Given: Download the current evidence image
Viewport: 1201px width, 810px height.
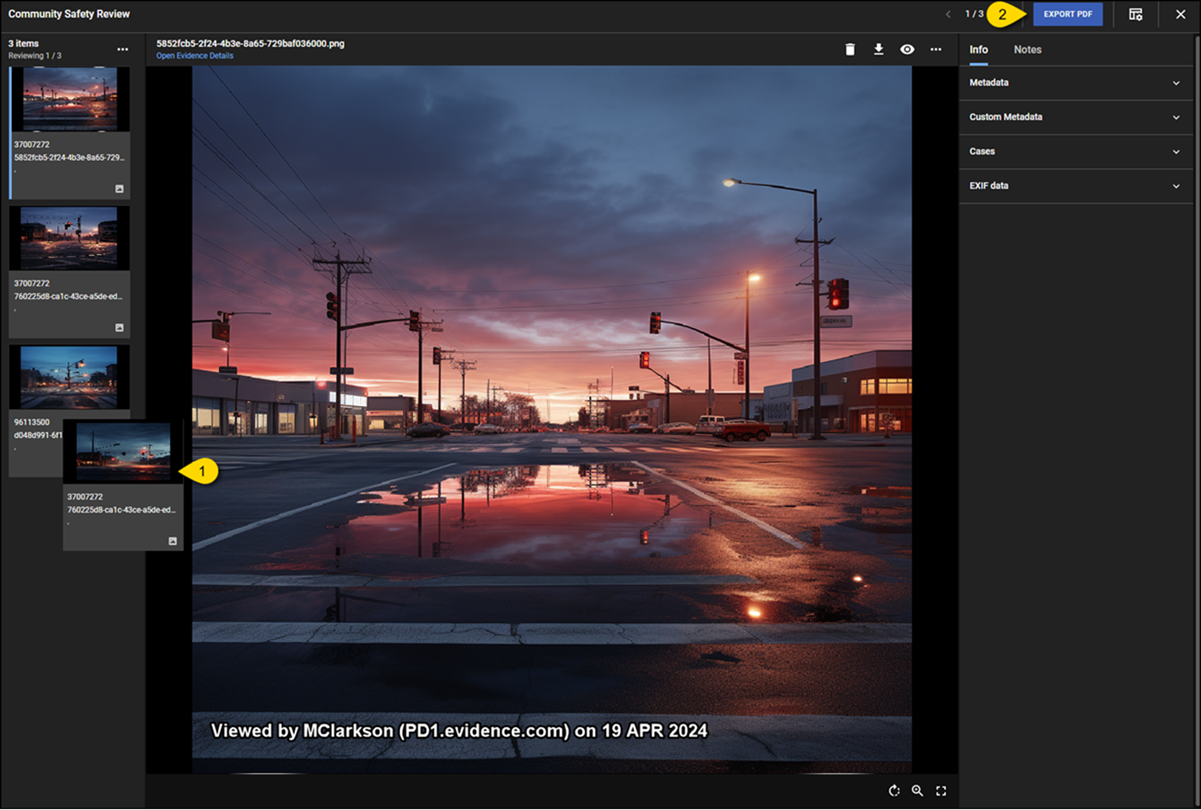Looking at the screenshot, I should [878, 49].
